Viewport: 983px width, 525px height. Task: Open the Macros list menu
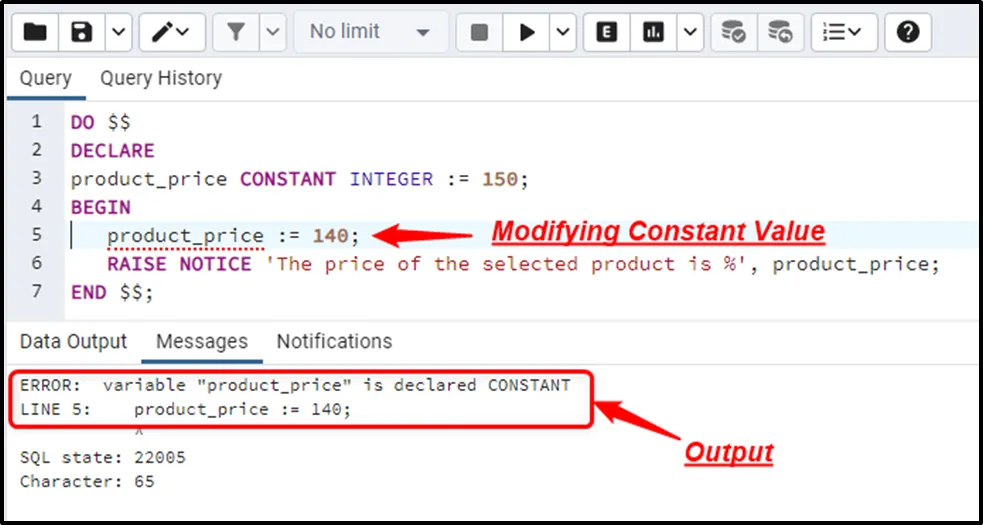[842, 32]
